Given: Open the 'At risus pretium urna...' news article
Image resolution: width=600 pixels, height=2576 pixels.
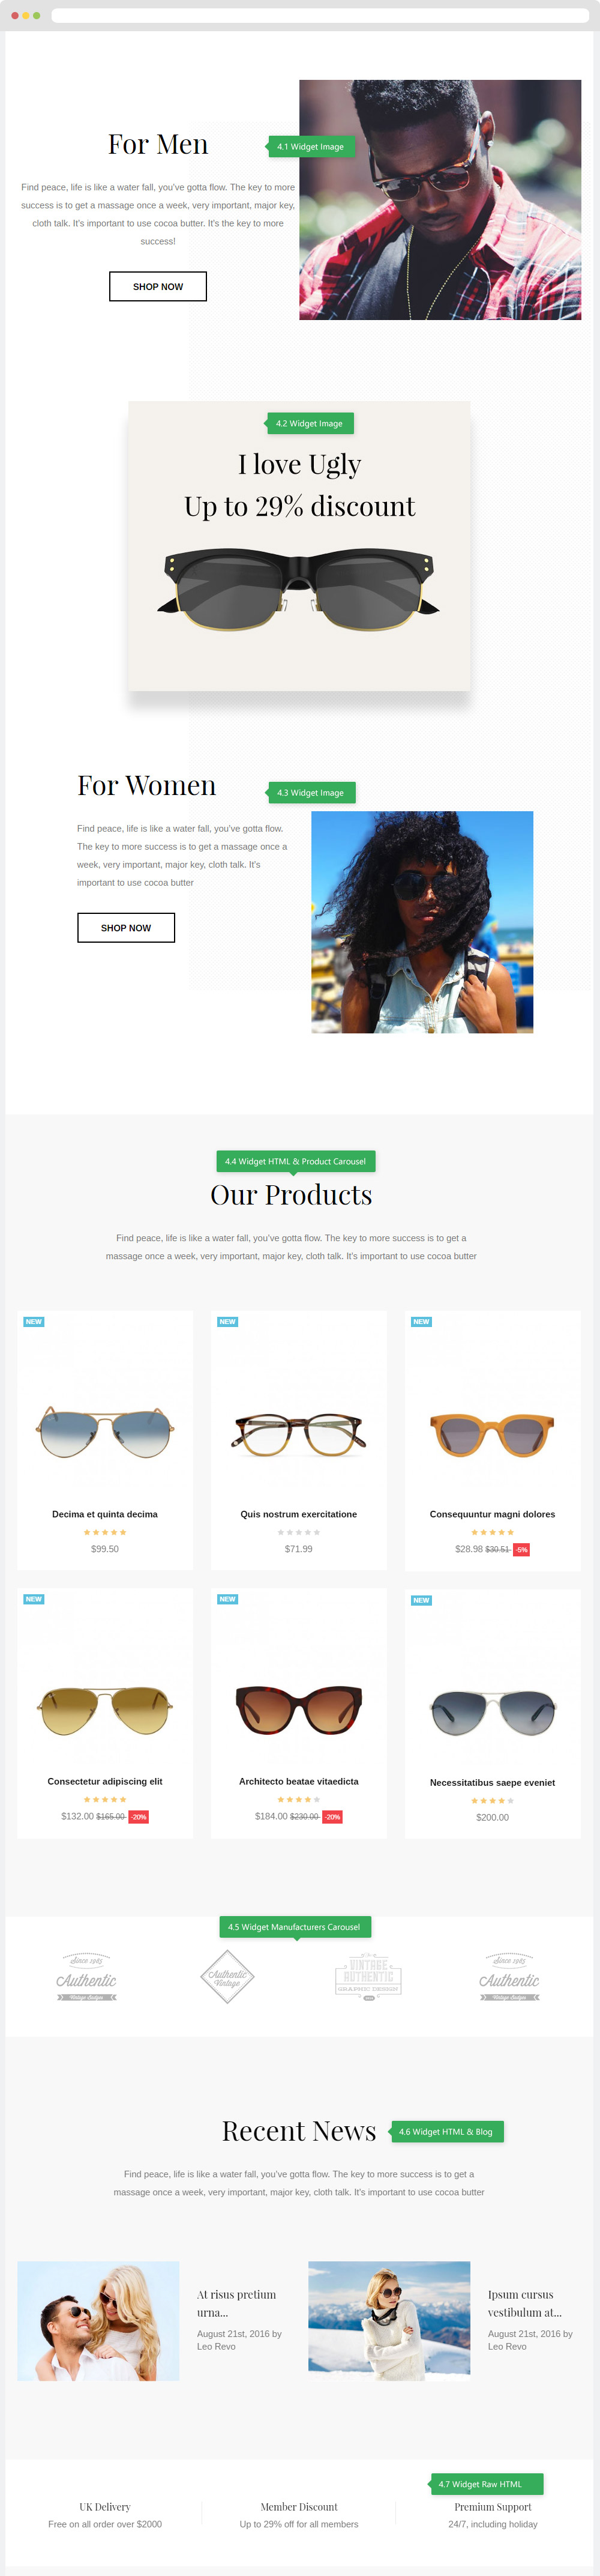Looking at the screenshot, I should coord(237,2303).
